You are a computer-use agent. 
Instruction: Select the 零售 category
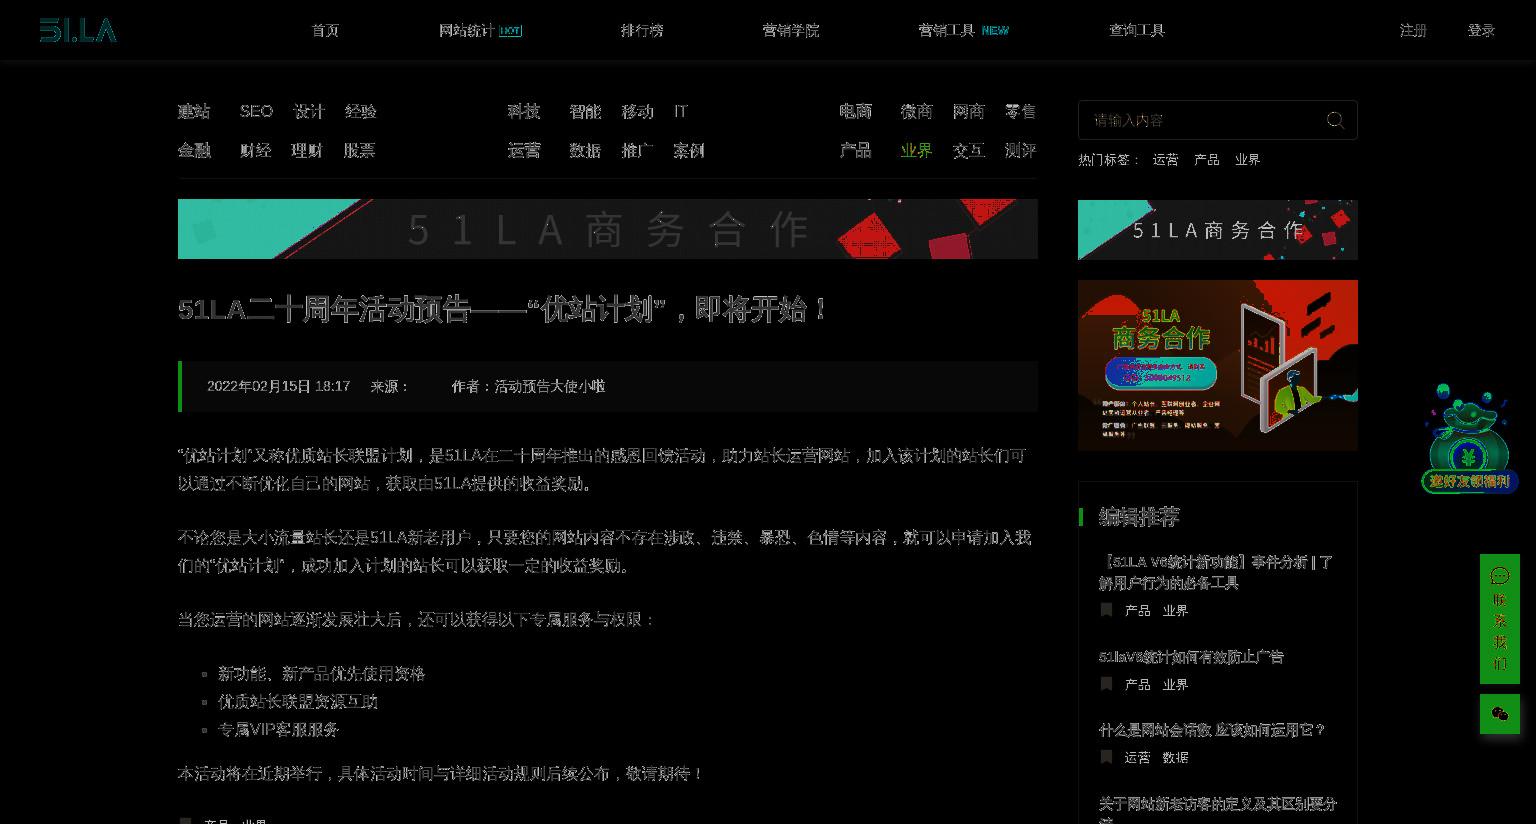pos(1020,111)
